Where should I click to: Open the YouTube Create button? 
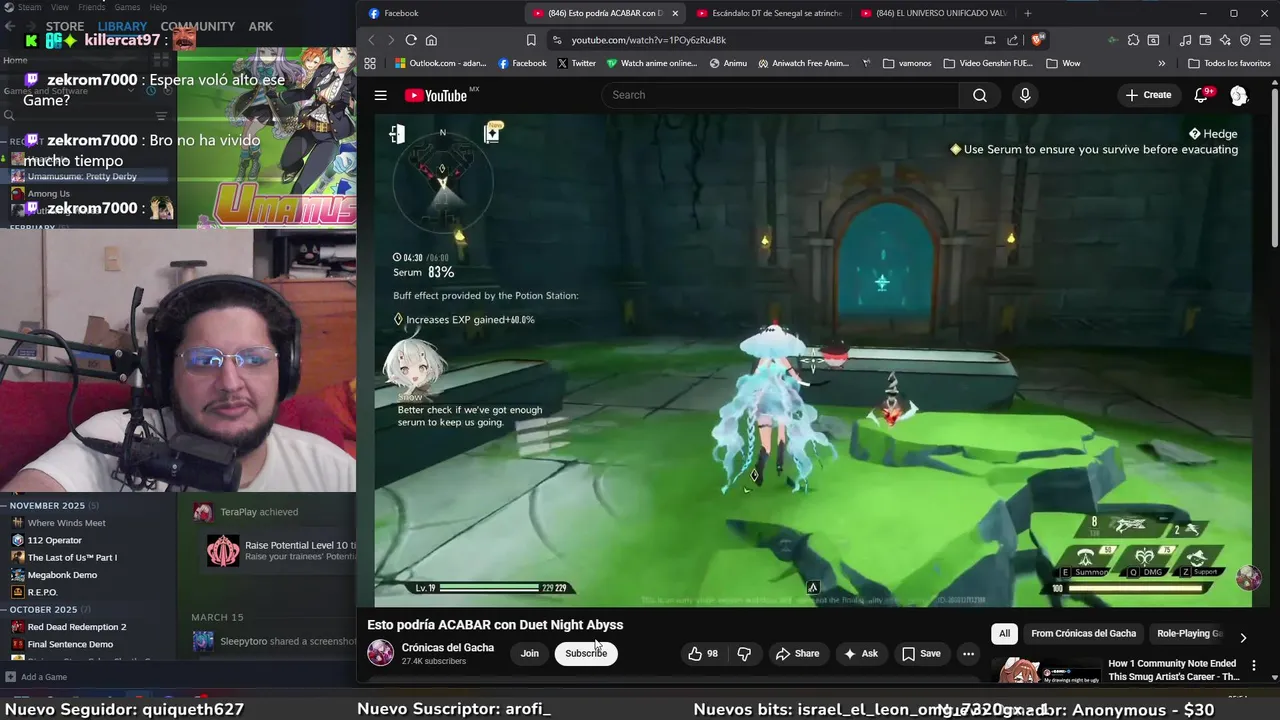(x=1148, y=95)
